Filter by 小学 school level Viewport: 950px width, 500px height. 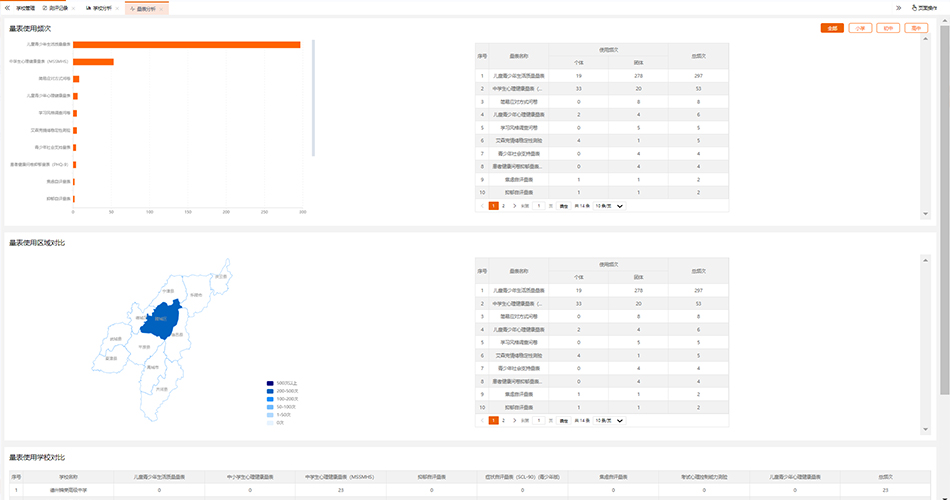860,28
